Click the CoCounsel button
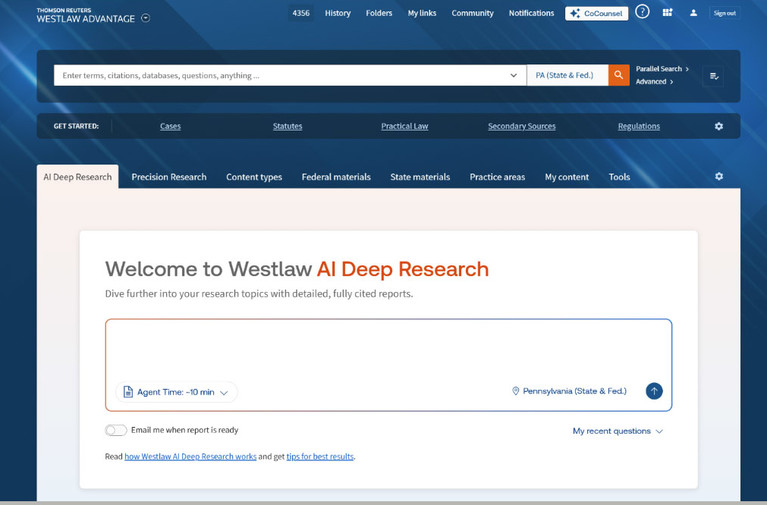767x505 pixels. coord(596,13)
